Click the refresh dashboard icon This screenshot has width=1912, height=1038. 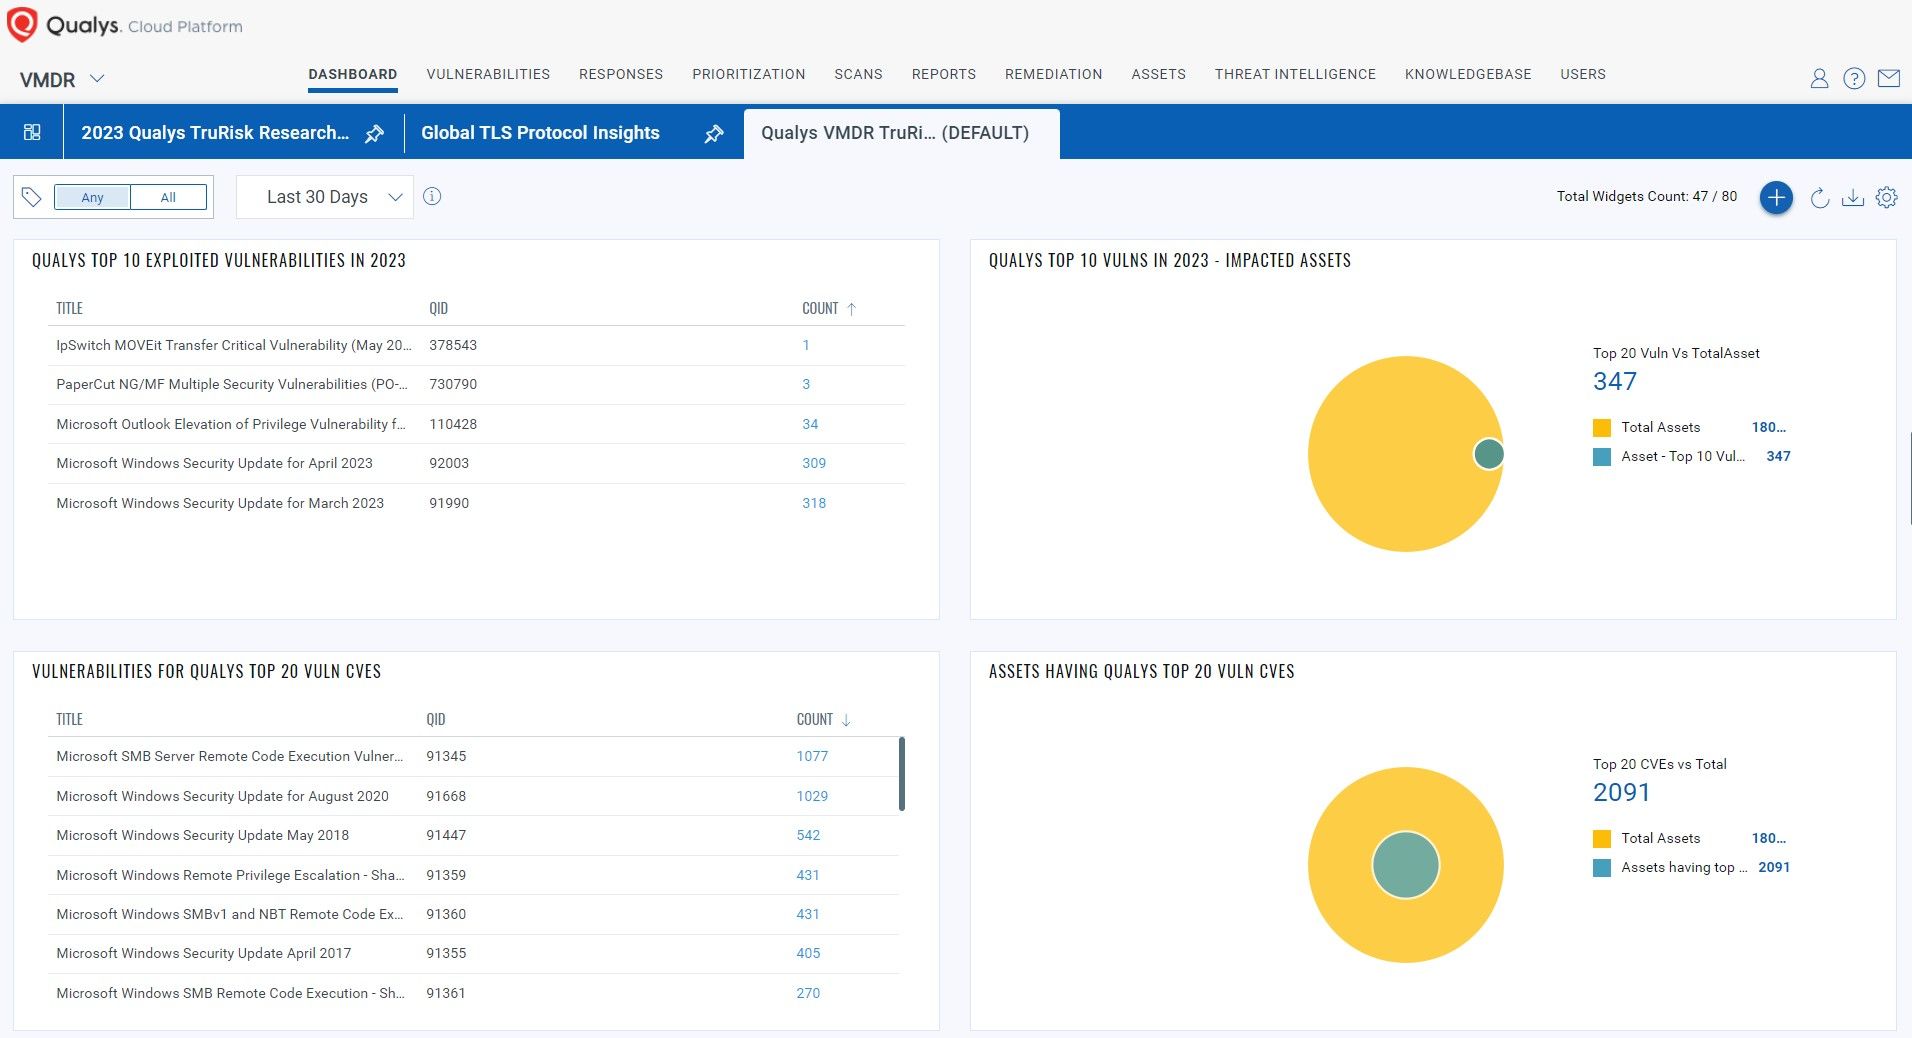[x=1818, y=197]
